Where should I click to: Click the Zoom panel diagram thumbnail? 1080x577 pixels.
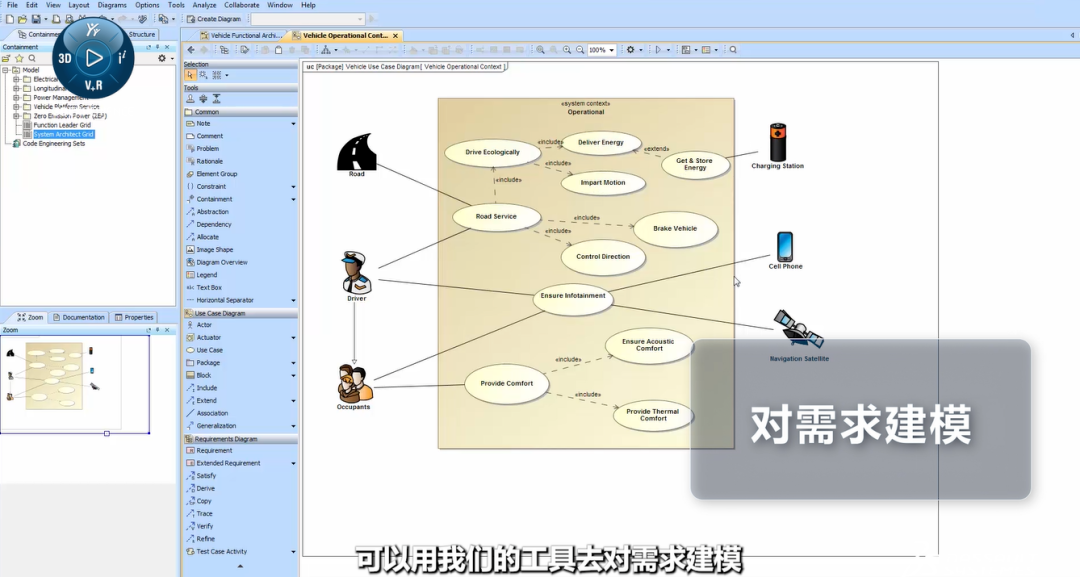54,368
